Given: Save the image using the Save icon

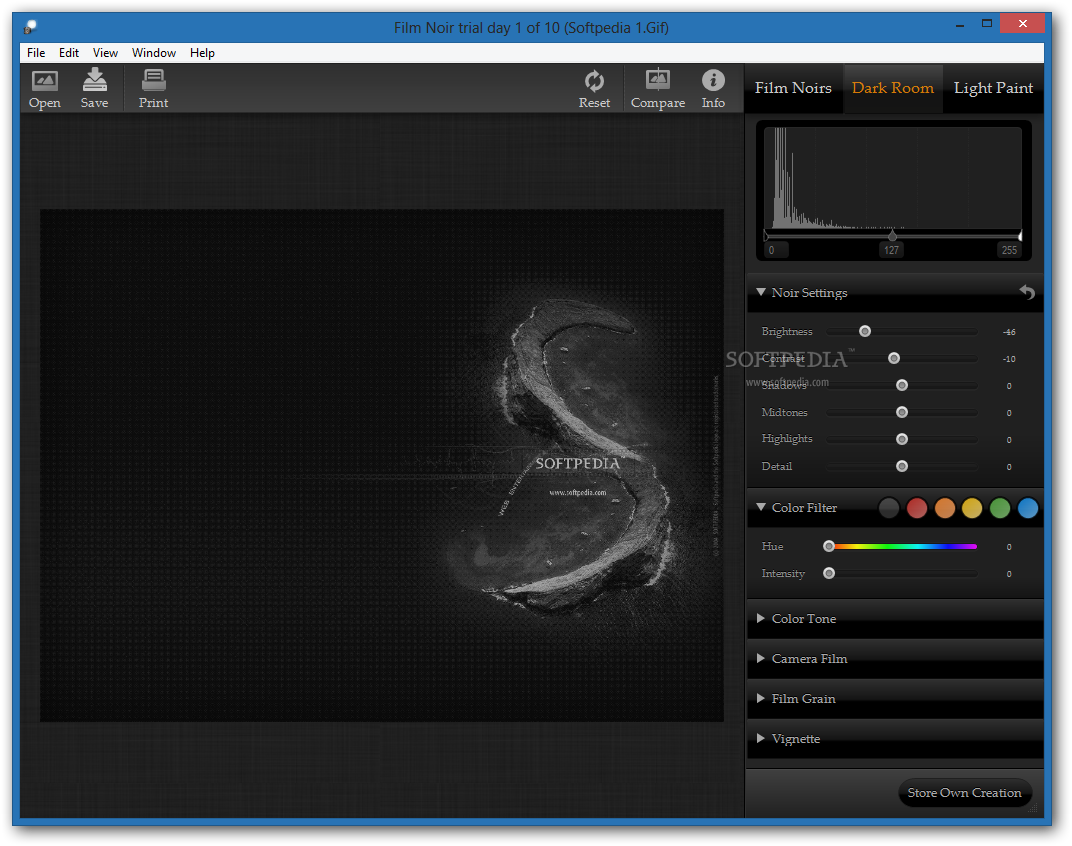Looking at the screenshot, I should [94, 89].
